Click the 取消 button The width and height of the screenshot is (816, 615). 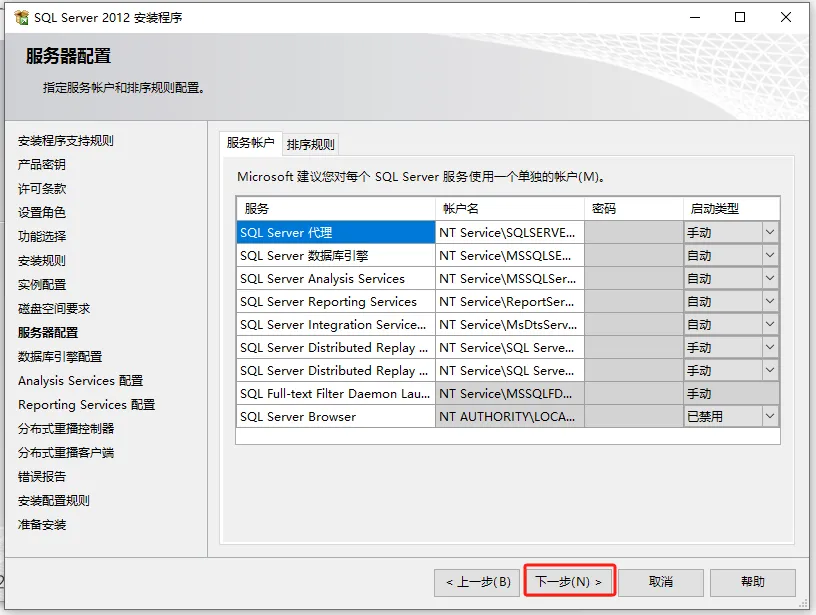coord(661,582)
